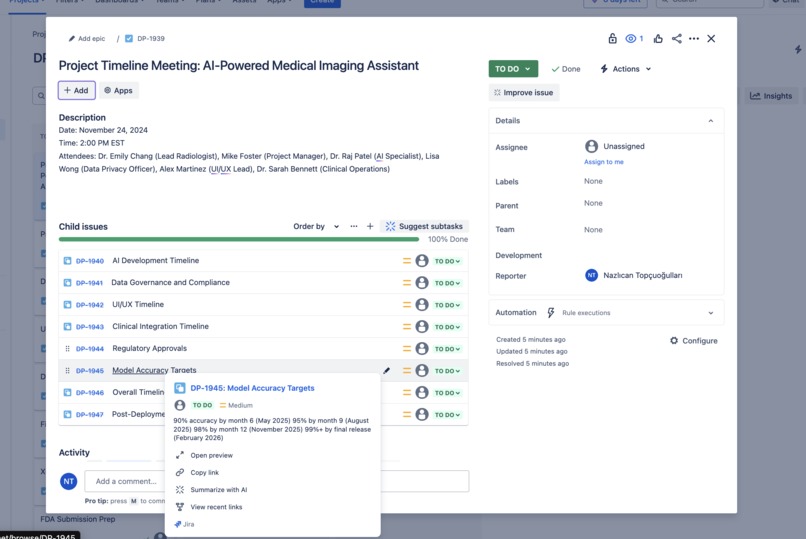Click Improve issue button

[523, 92]
